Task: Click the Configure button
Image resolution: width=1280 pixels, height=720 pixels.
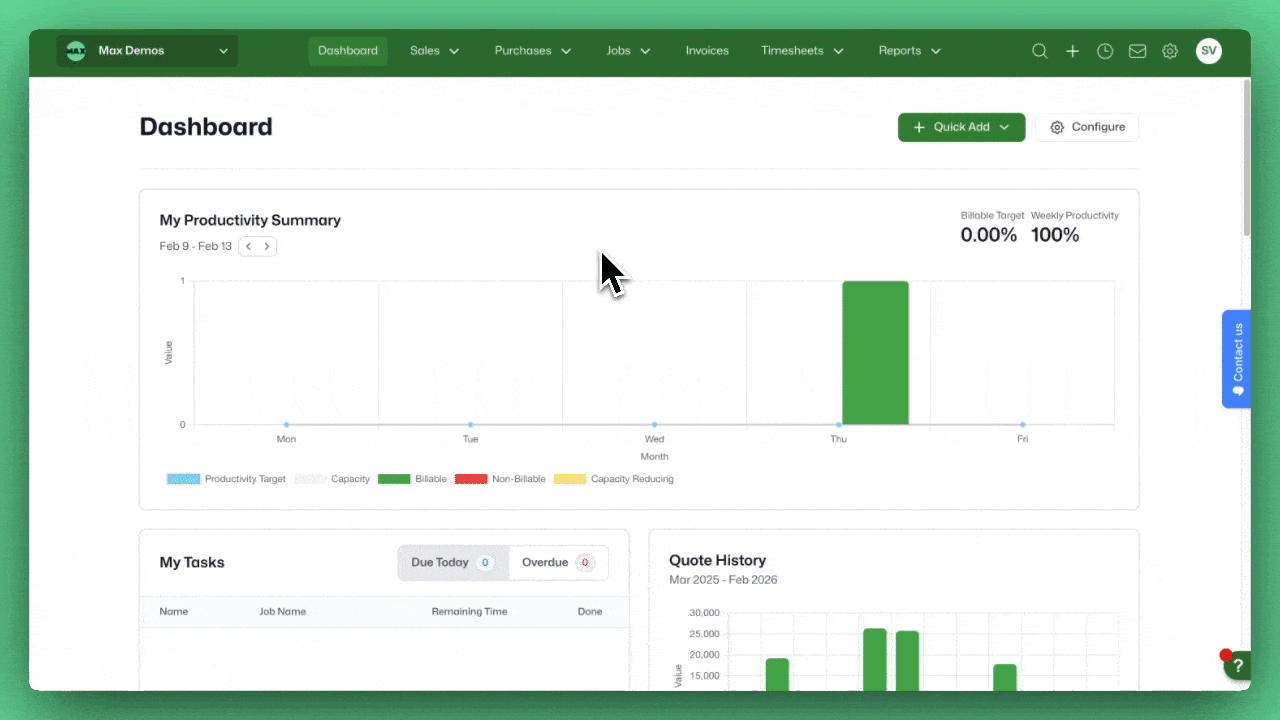Action: click(x=1087, y=127)
